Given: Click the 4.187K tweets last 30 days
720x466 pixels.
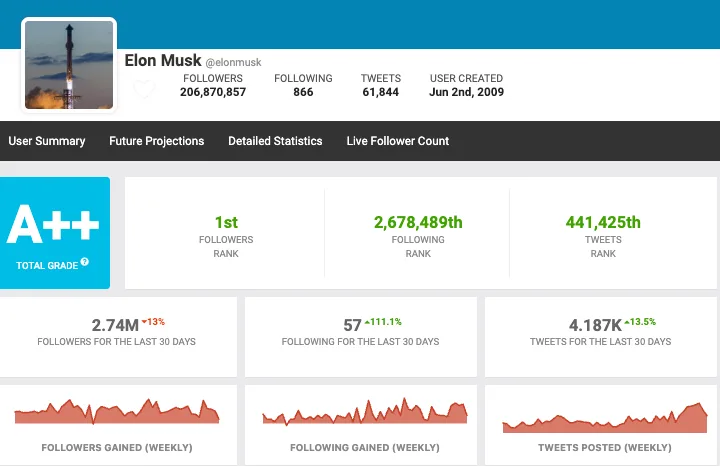Looking at the screenshot, I should click(x=595, y=326).
